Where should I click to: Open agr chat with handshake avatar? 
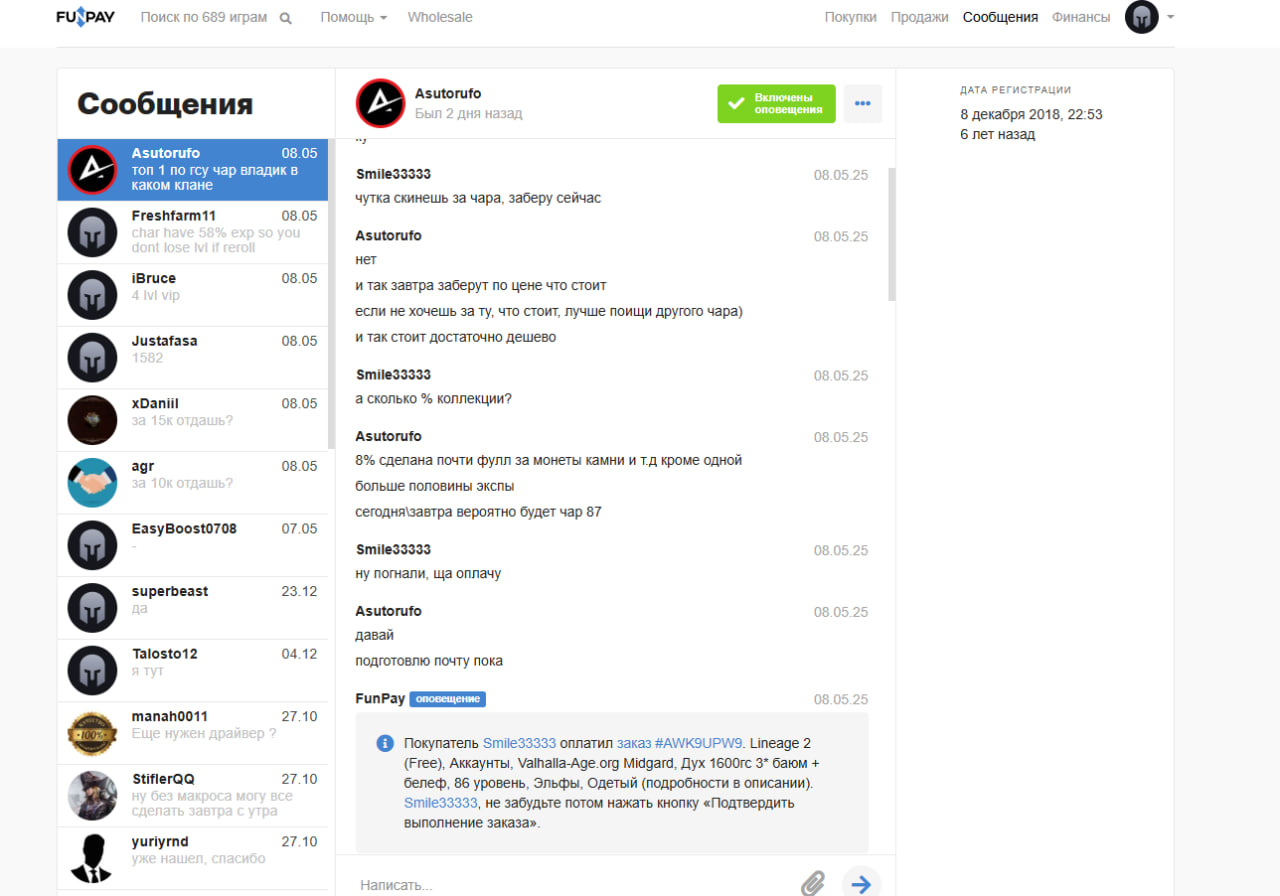[192, 482]
